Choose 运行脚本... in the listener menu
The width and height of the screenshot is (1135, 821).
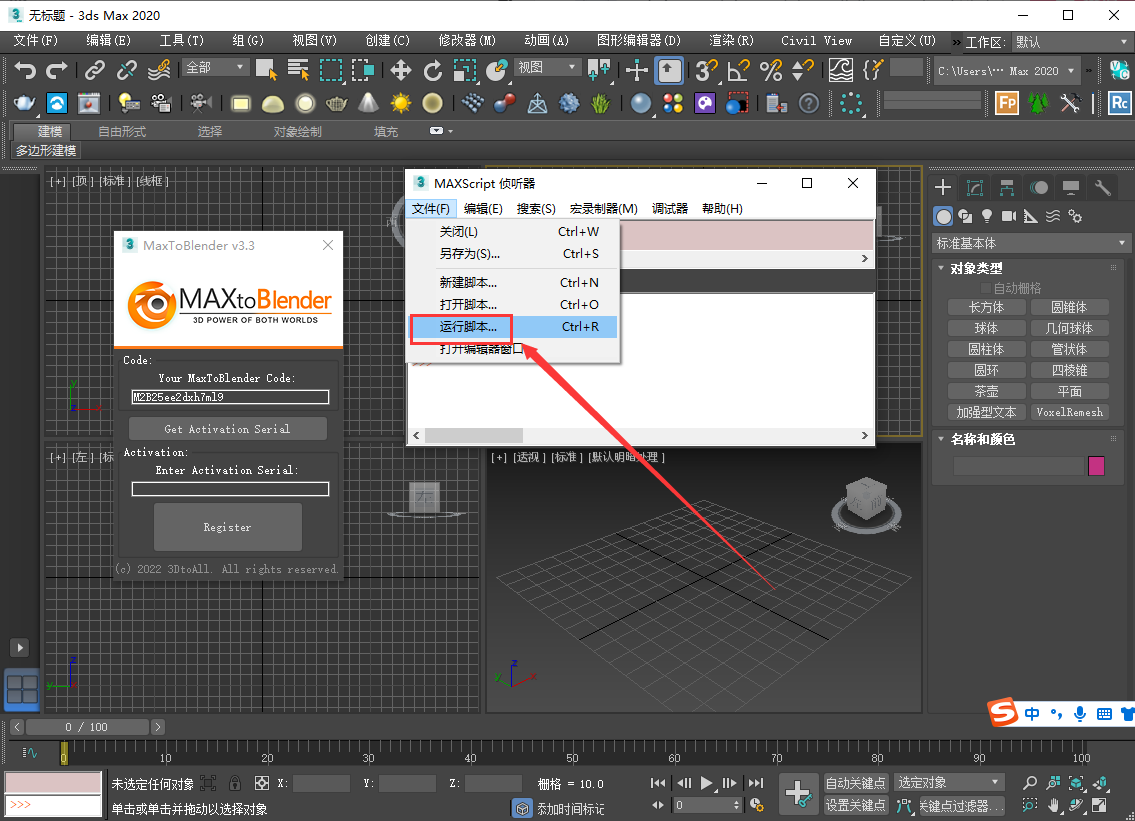(514, 327)
